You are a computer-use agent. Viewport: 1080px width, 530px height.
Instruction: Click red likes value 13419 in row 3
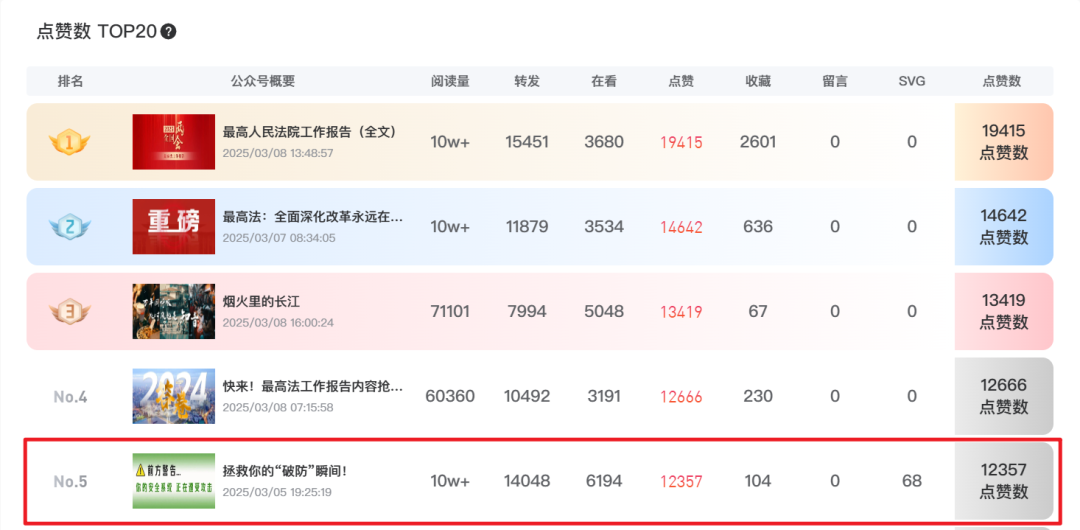point(681,312)
